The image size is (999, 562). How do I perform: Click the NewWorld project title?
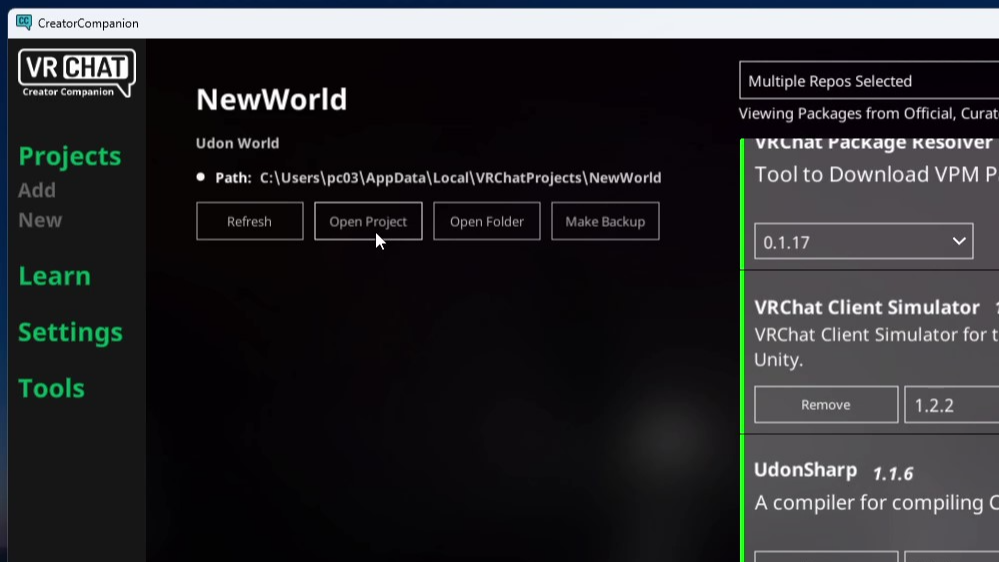pos(271,99)
